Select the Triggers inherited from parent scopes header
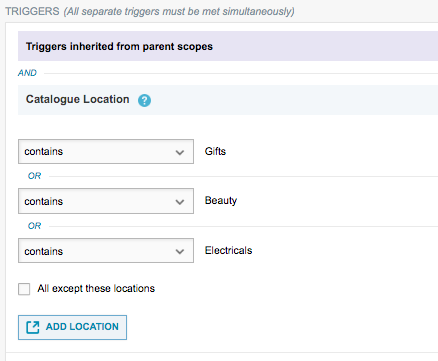This screenshot has height=361, width=438. [228, 46]
